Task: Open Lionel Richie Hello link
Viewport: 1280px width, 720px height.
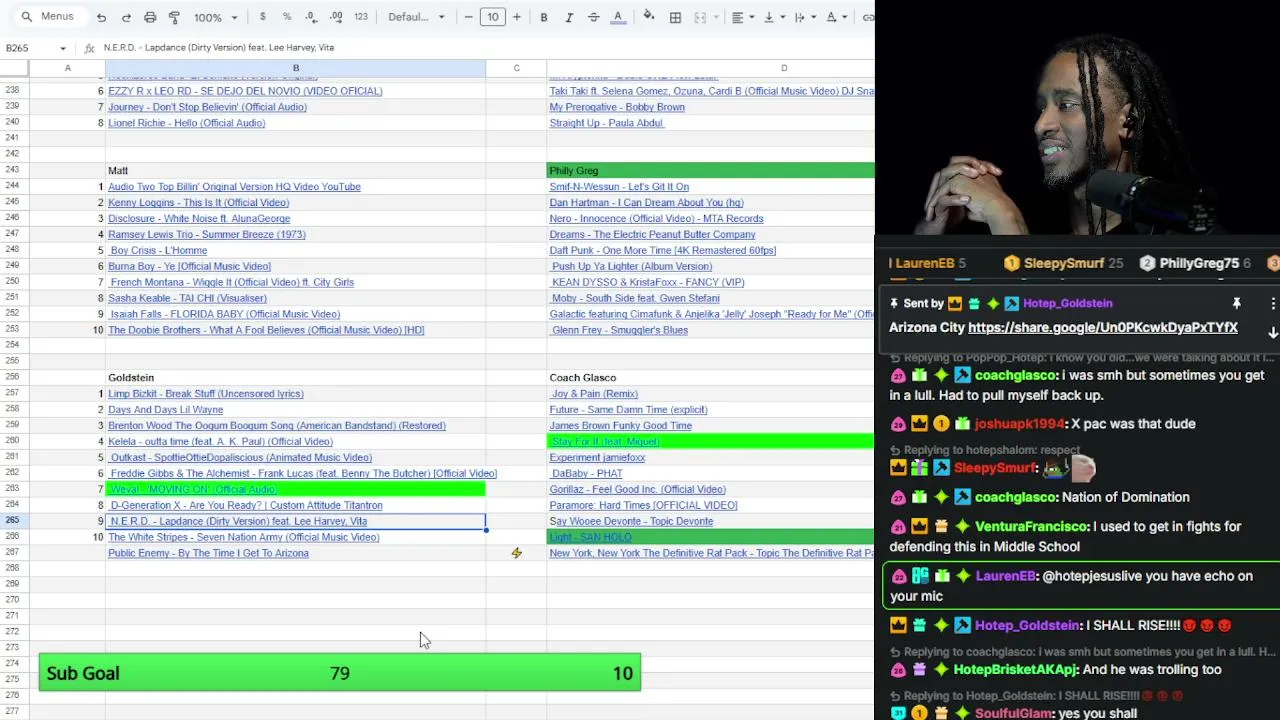Action: pos(187,123)
